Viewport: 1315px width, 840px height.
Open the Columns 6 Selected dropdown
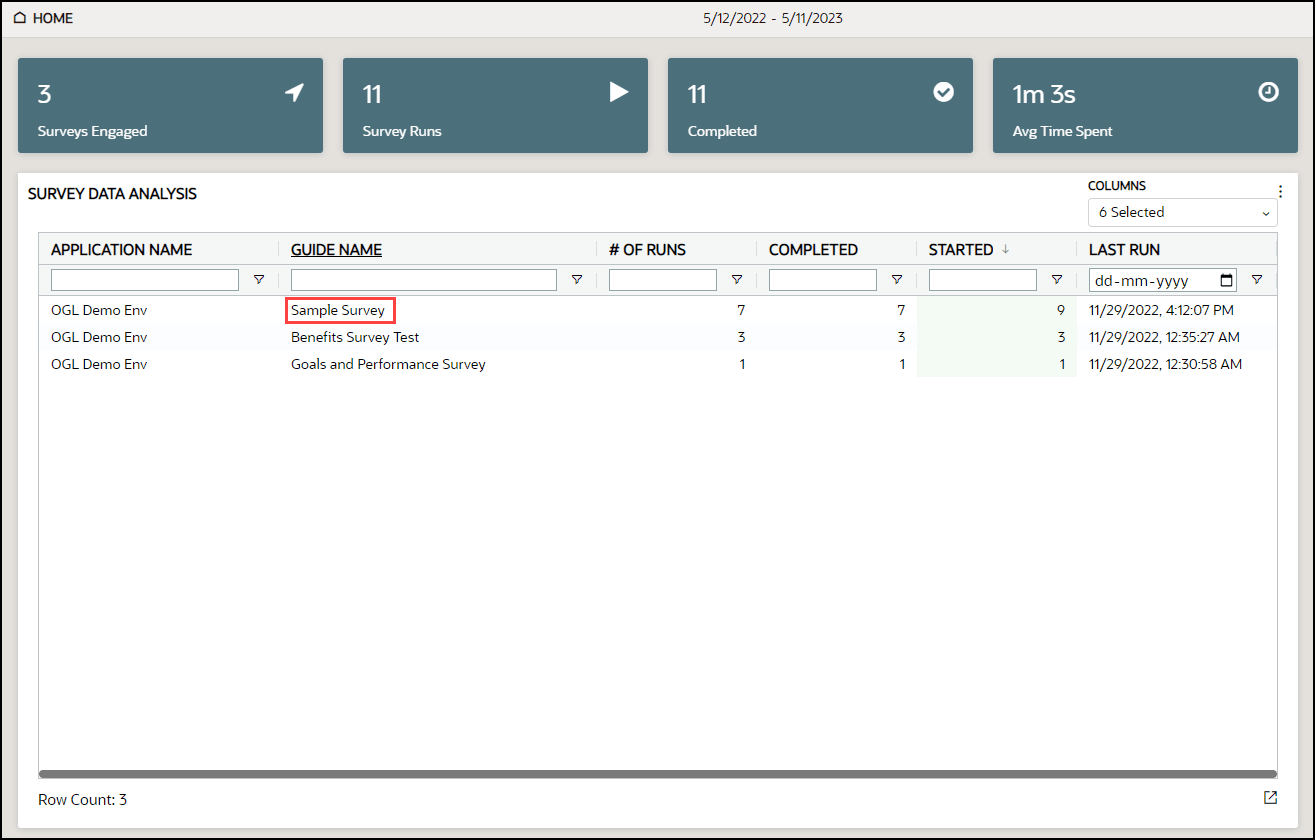1182,212
